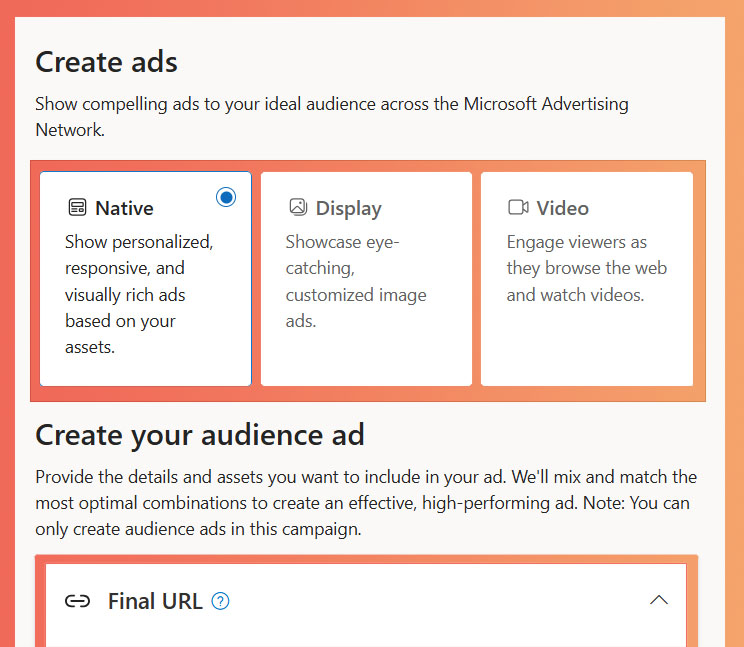This screenshot has width=744, height=647.
Task: Click the Display image icon
Action: [297, 207]
